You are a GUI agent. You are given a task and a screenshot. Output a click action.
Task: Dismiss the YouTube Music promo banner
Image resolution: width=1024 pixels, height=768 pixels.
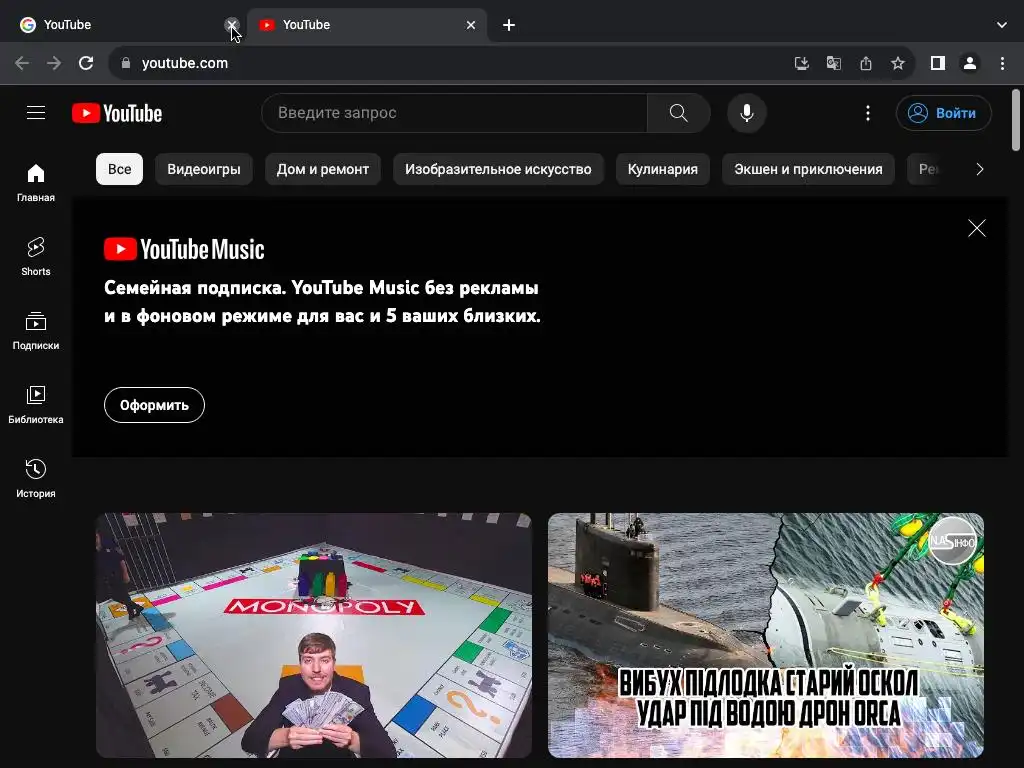[976, 228]
